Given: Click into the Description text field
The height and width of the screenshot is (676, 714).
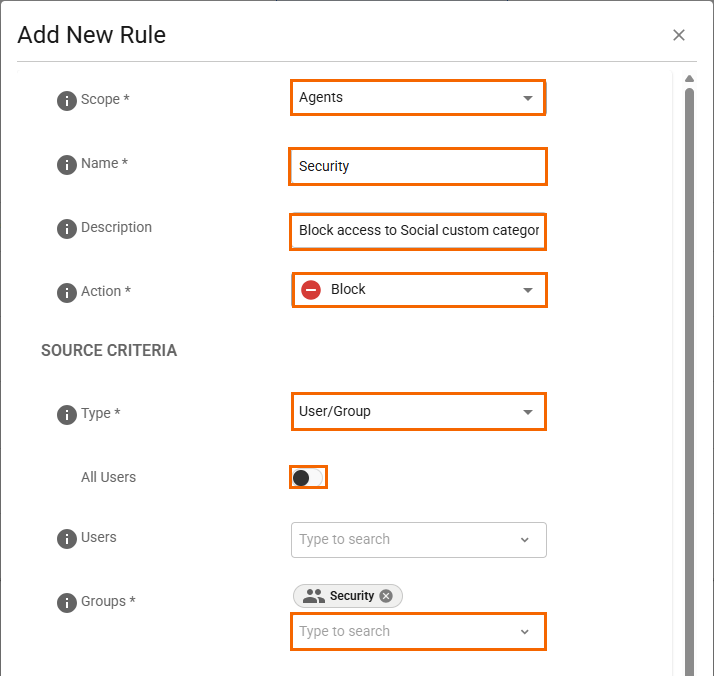Looking at the screenshot, I should coord(417,230).
